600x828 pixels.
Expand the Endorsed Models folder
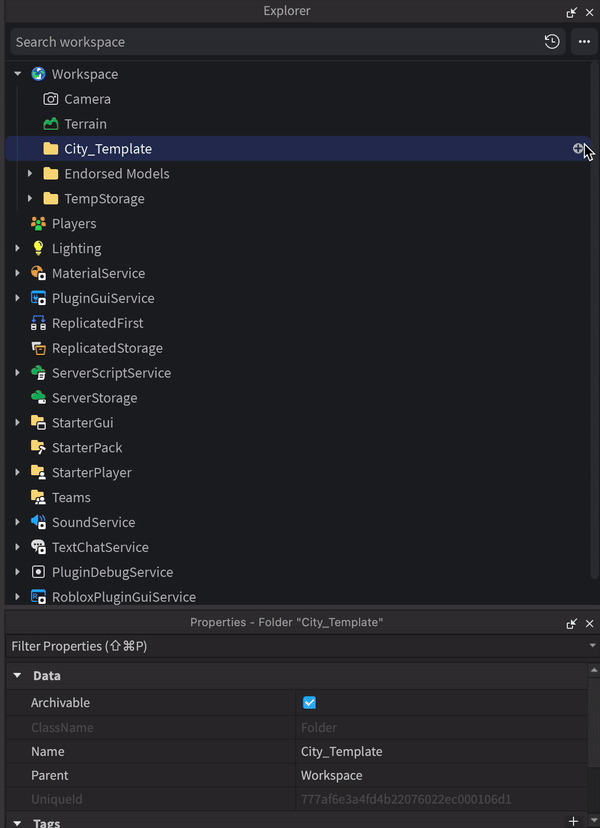31,174
